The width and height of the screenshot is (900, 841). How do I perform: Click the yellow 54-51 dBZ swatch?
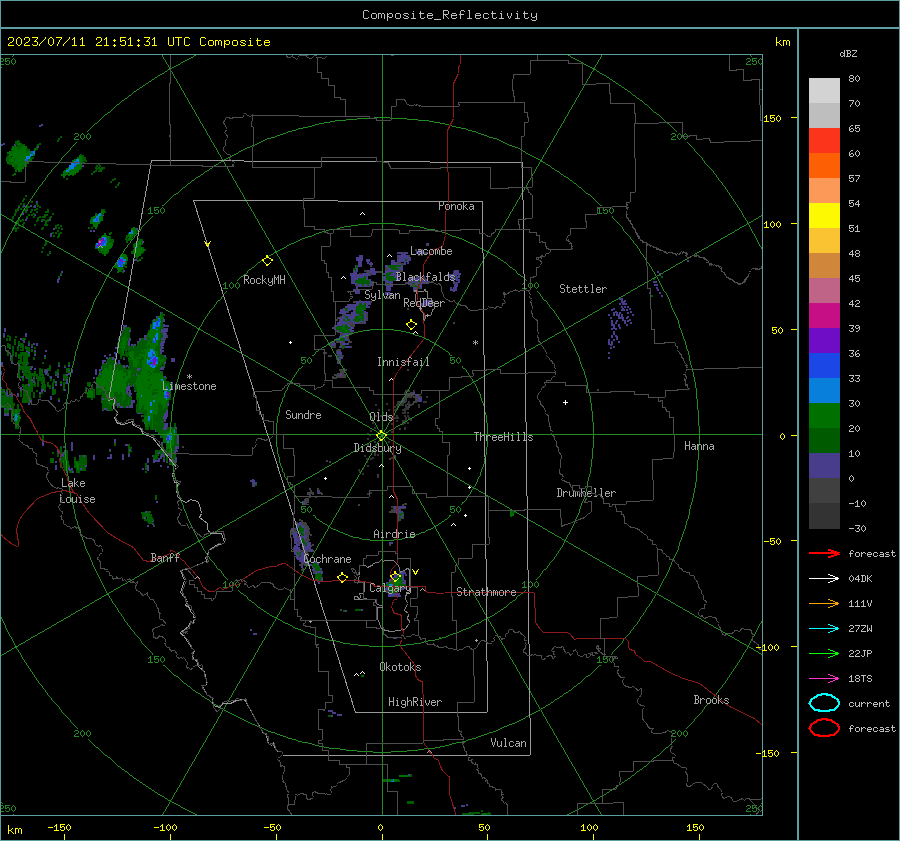824,215
